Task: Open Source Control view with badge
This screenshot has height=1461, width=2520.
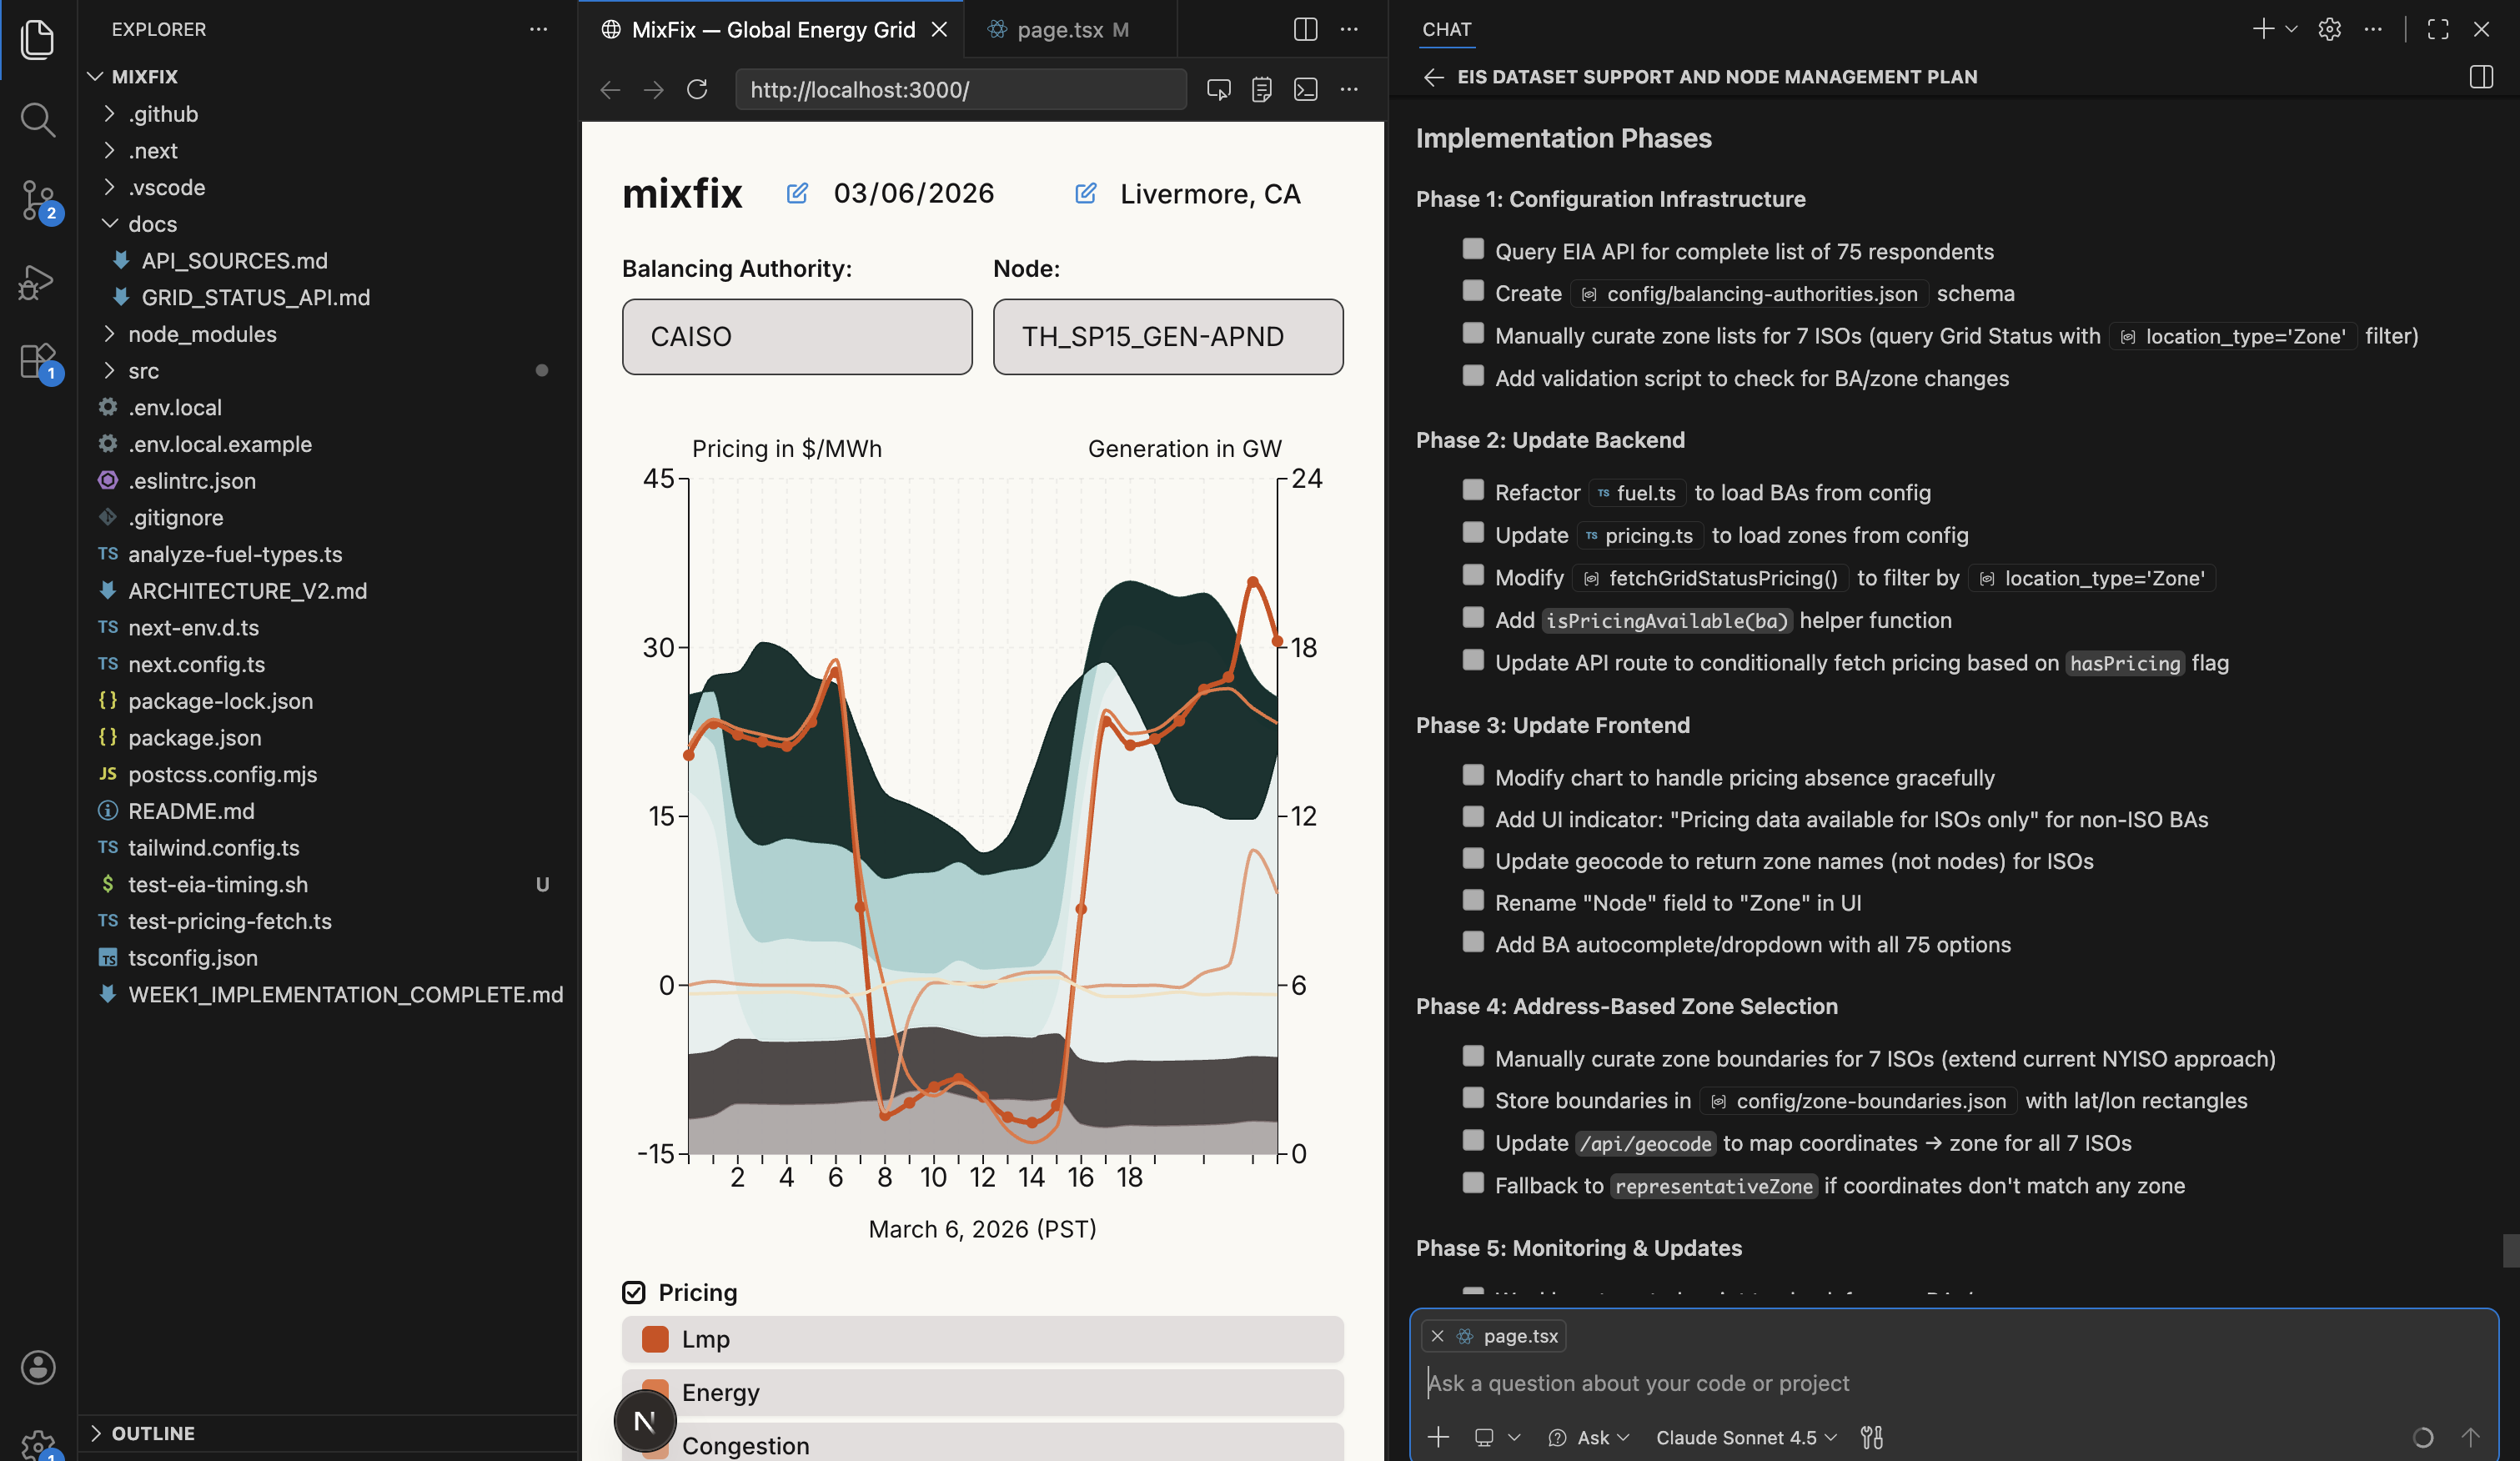Action: pyautogui.click(x=38, y=200)
